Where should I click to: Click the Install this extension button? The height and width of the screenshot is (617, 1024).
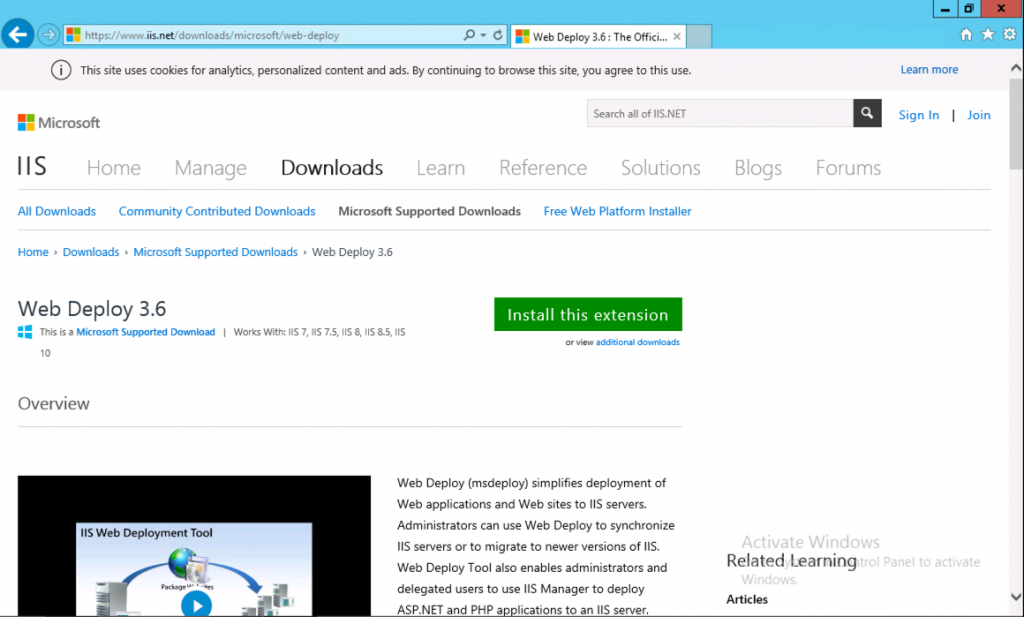tap(588, 314)
